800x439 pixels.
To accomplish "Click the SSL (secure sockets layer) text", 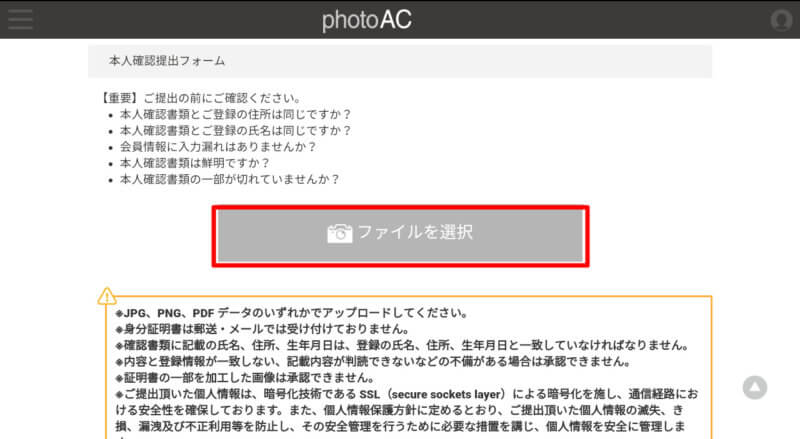I will click(x=433, y=394).
